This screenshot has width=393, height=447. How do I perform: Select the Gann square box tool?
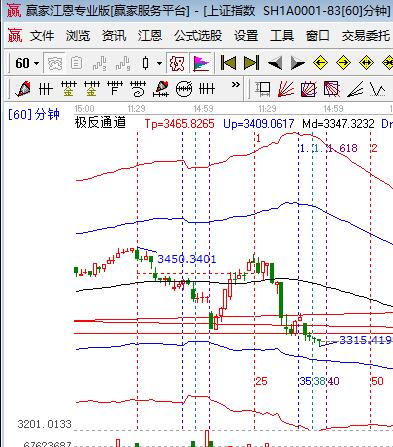pyautogui.click(x=309, y=89)
